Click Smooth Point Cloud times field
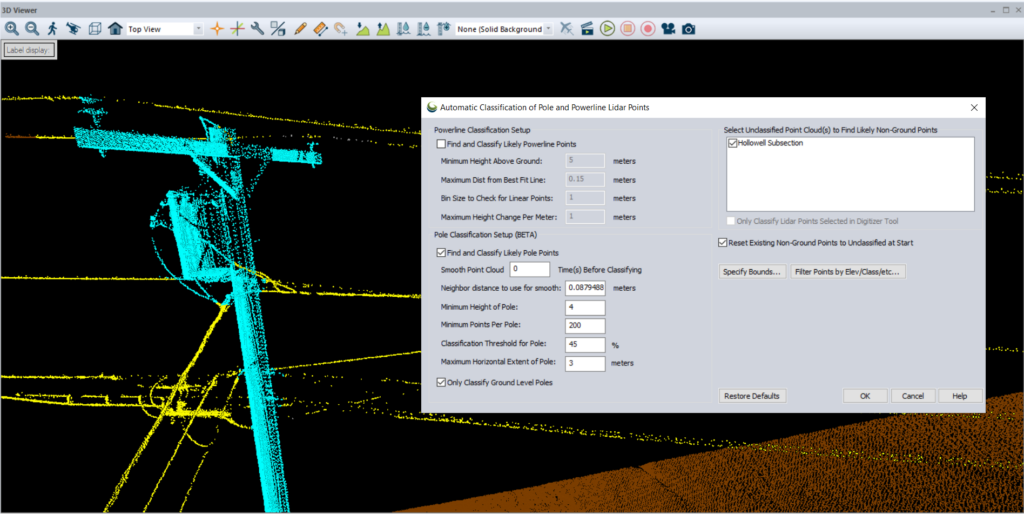The height and width of the screenshot is (514, 1024). point(530,269)
